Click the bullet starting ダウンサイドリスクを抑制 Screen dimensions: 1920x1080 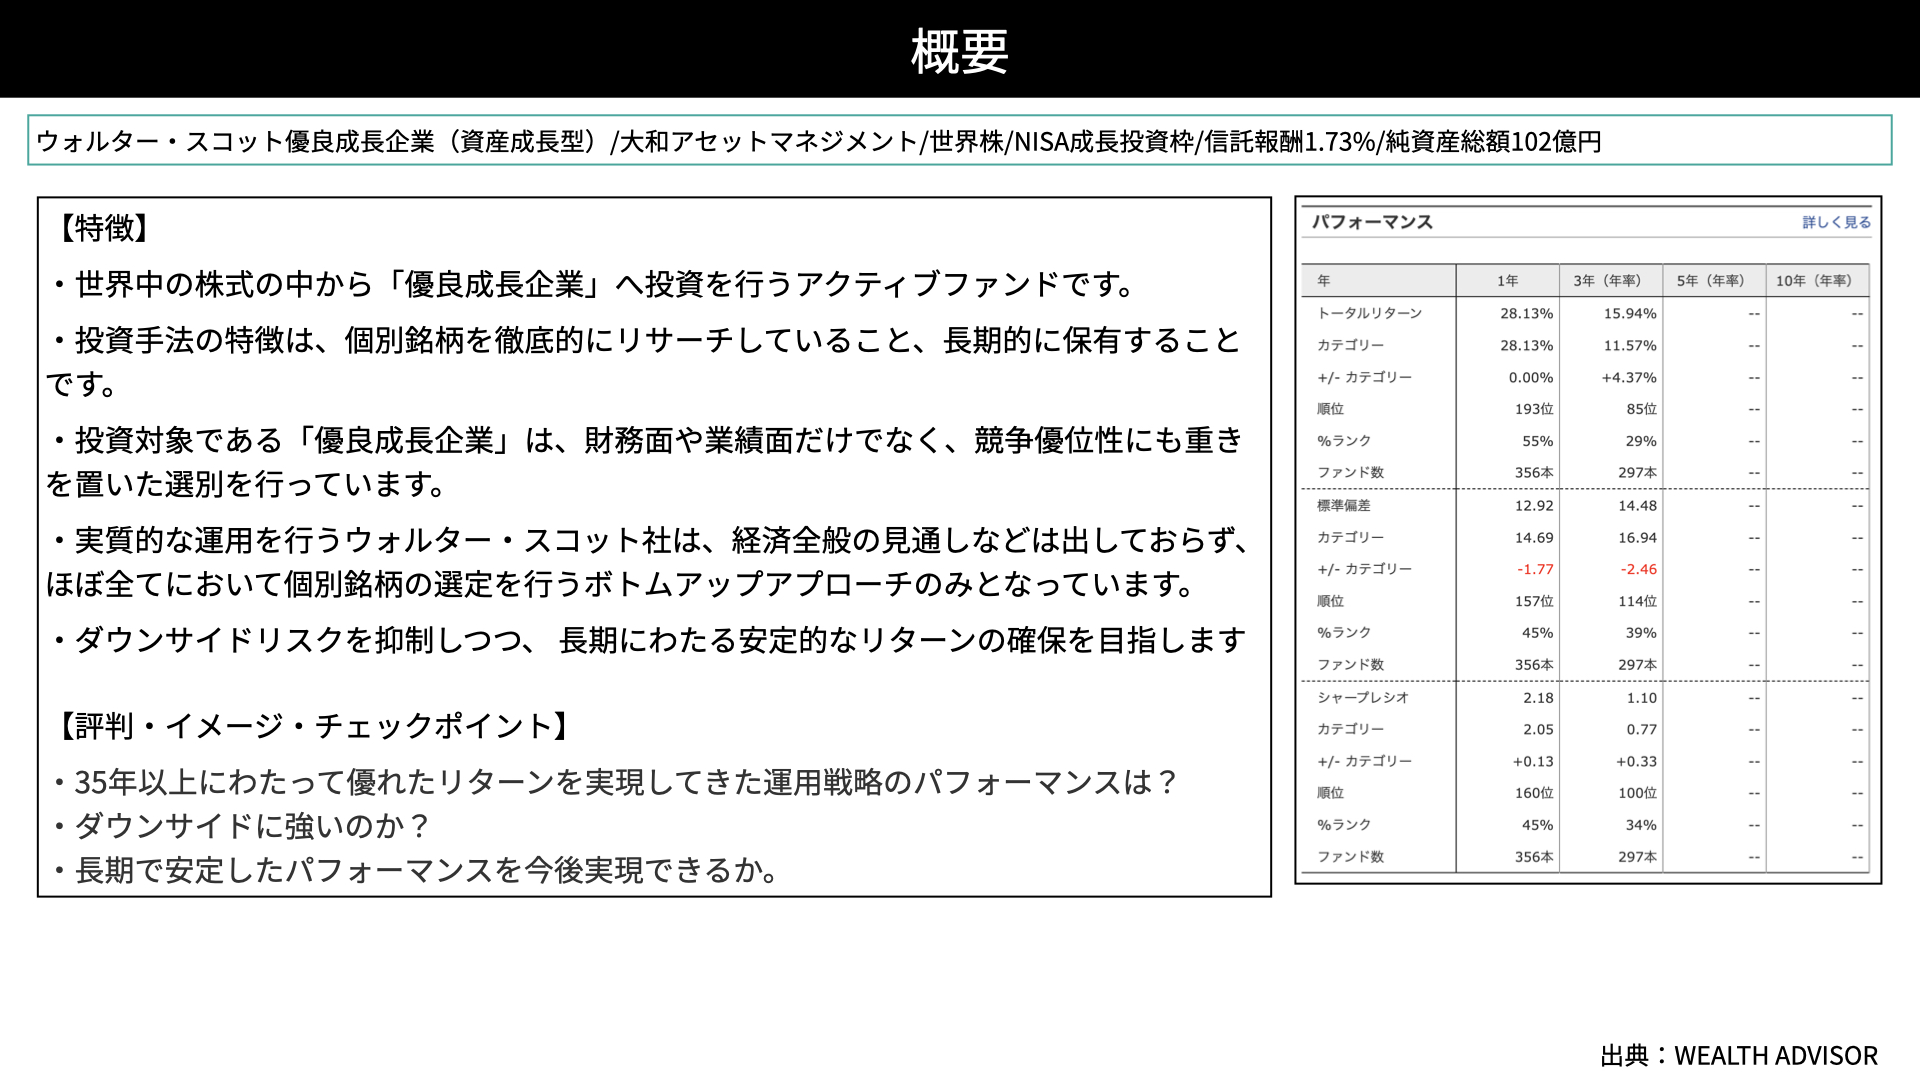pos(648,640)
